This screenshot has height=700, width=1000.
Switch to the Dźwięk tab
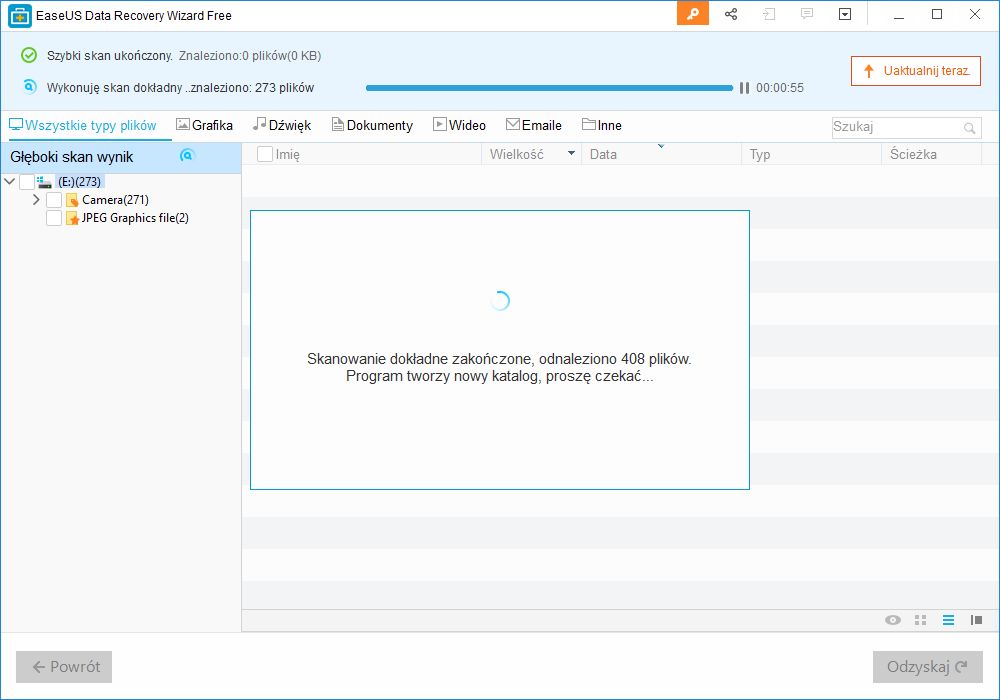(282, 126)
